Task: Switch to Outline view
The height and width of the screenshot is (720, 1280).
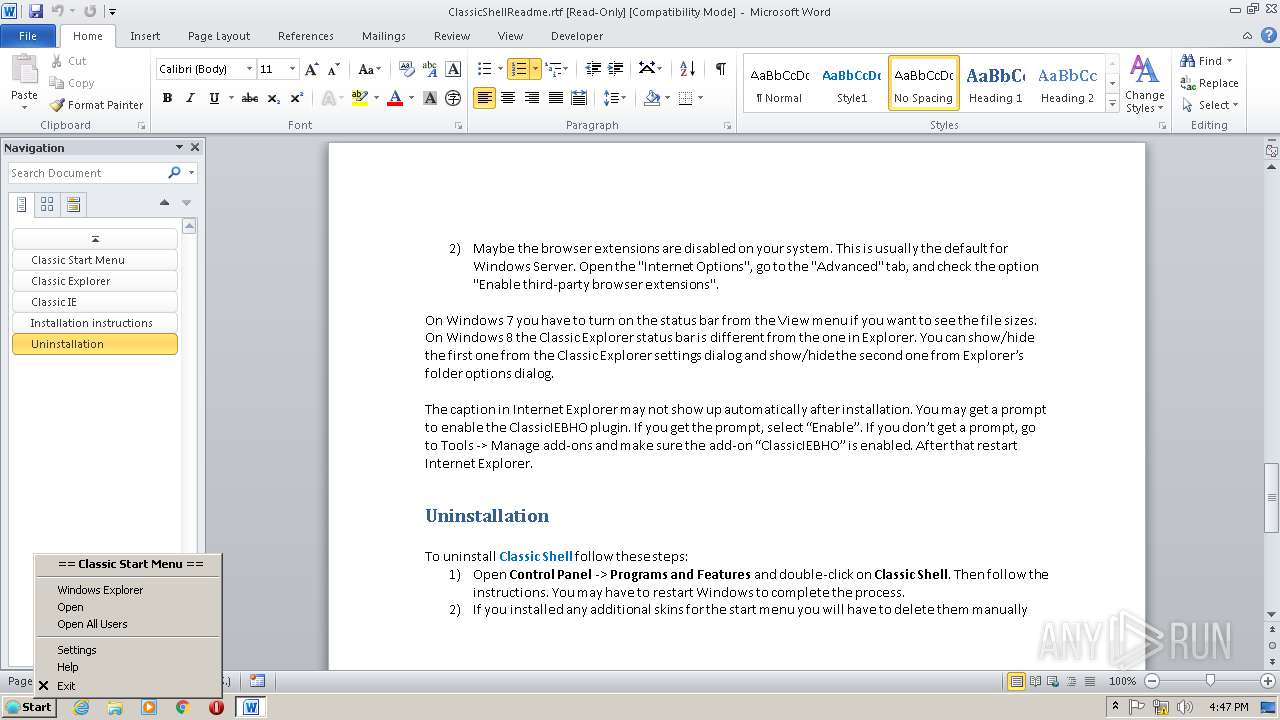Action: (x=1071, y=681)
